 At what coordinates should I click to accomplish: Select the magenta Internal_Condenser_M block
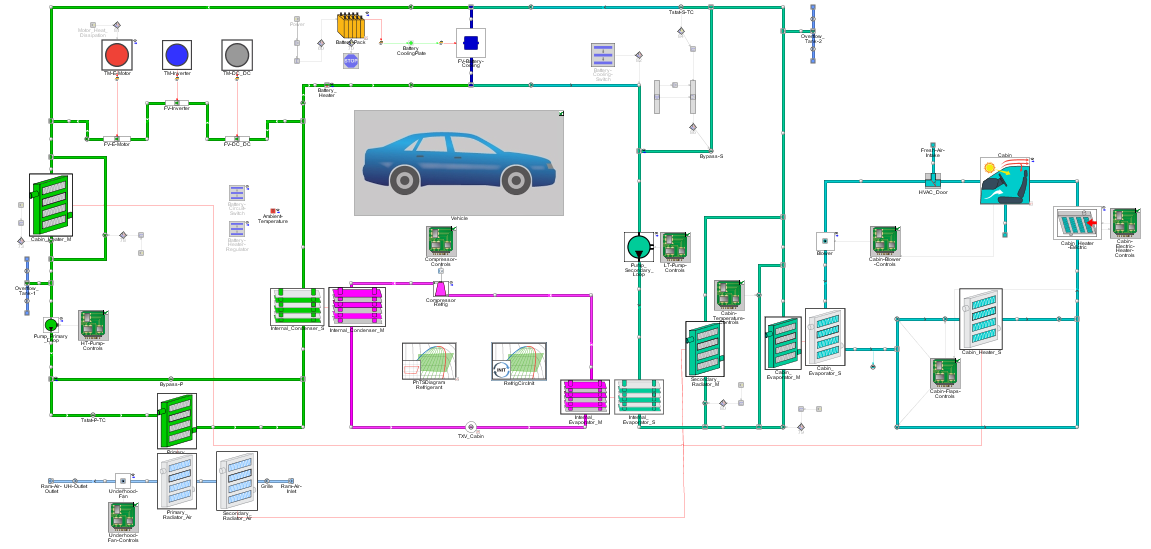point(357,306)
